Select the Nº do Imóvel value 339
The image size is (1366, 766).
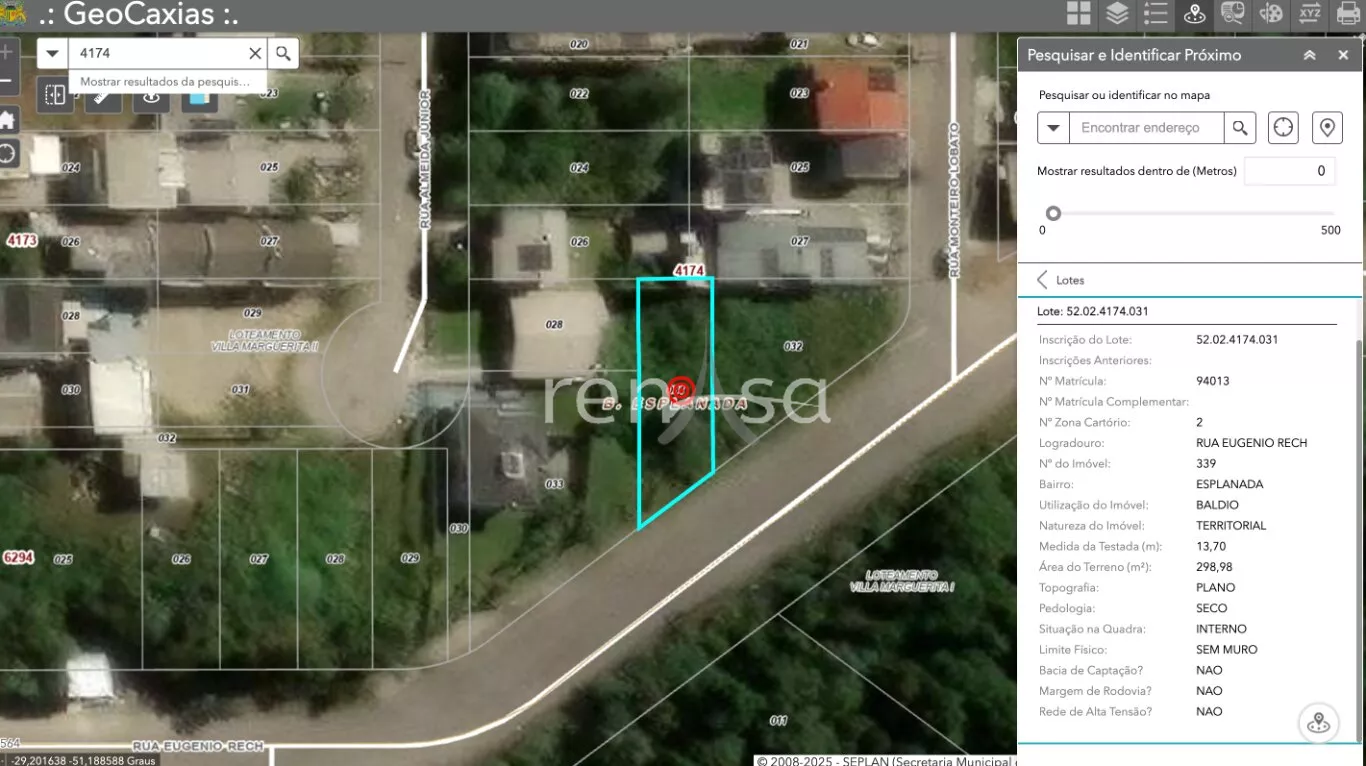coord(1206,464)
